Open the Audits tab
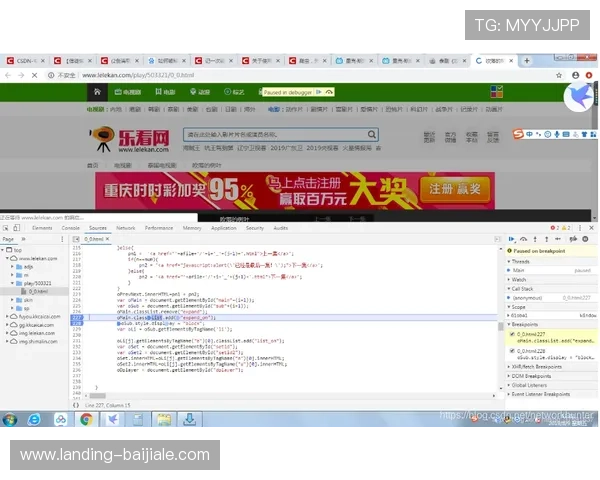600x480 pixels. (x=280, y=228)
